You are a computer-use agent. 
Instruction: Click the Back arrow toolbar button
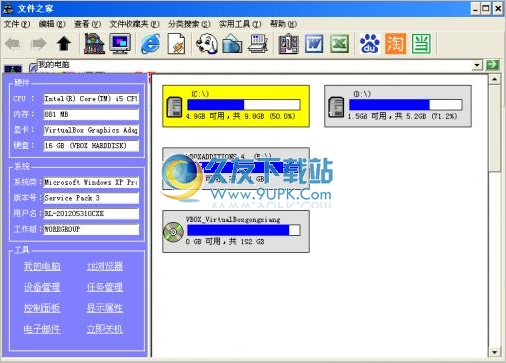tap(13, 44)
